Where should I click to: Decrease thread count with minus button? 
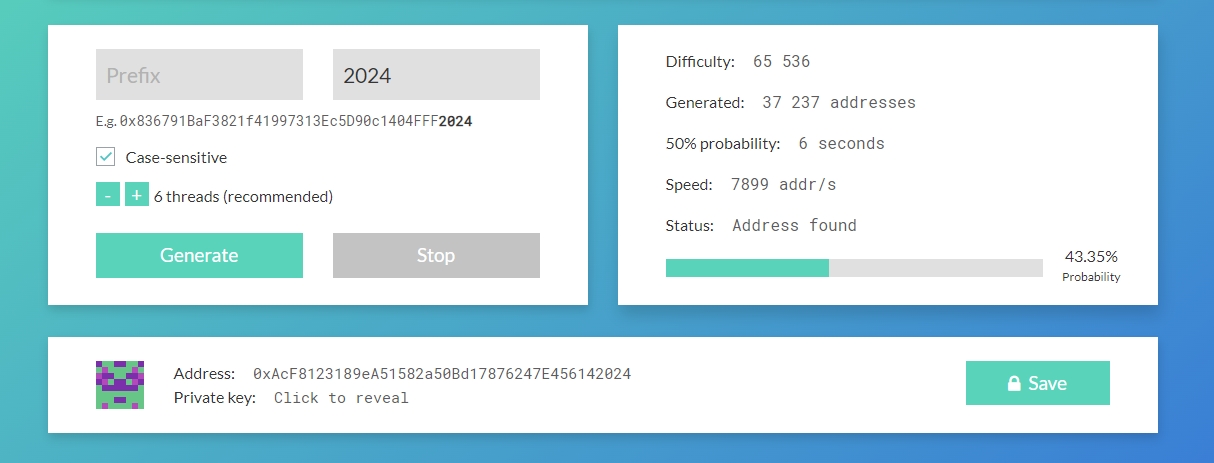coord(107,195)
